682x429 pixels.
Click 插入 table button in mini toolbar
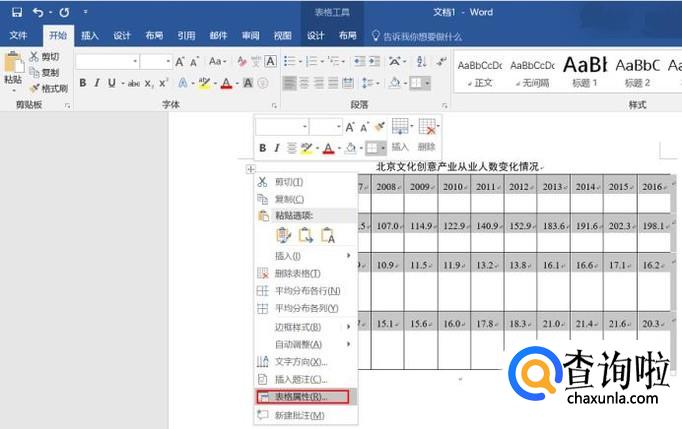pos(400,134)
